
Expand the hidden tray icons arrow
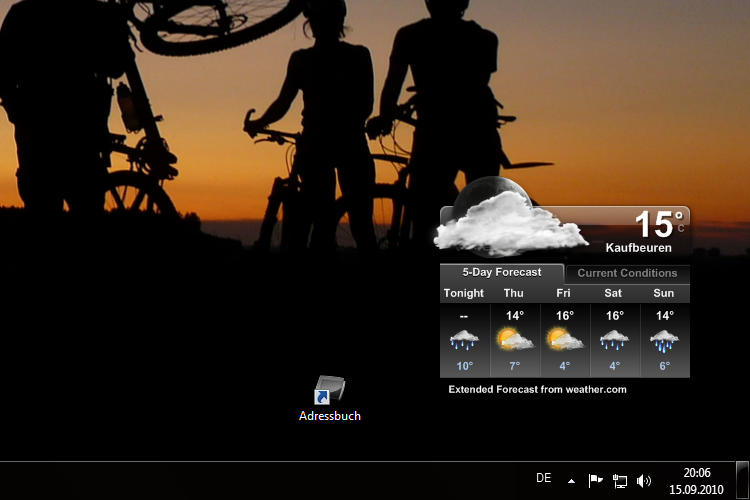pyautogui.click(x=571, y=480)
